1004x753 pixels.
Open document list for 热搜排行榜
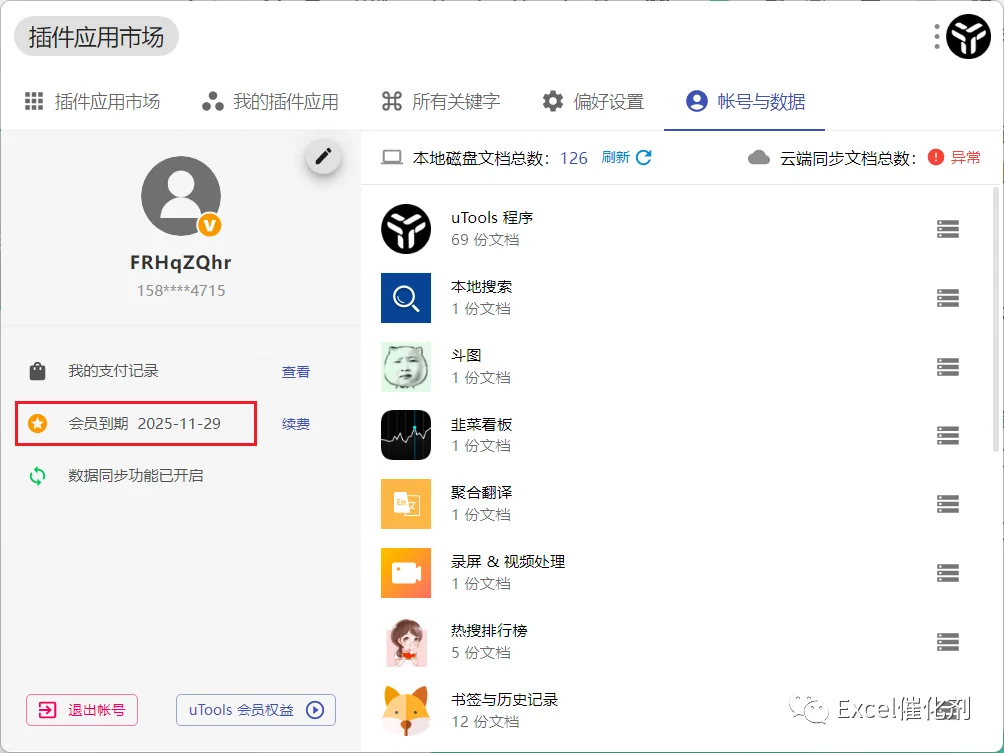click(948, 642)
